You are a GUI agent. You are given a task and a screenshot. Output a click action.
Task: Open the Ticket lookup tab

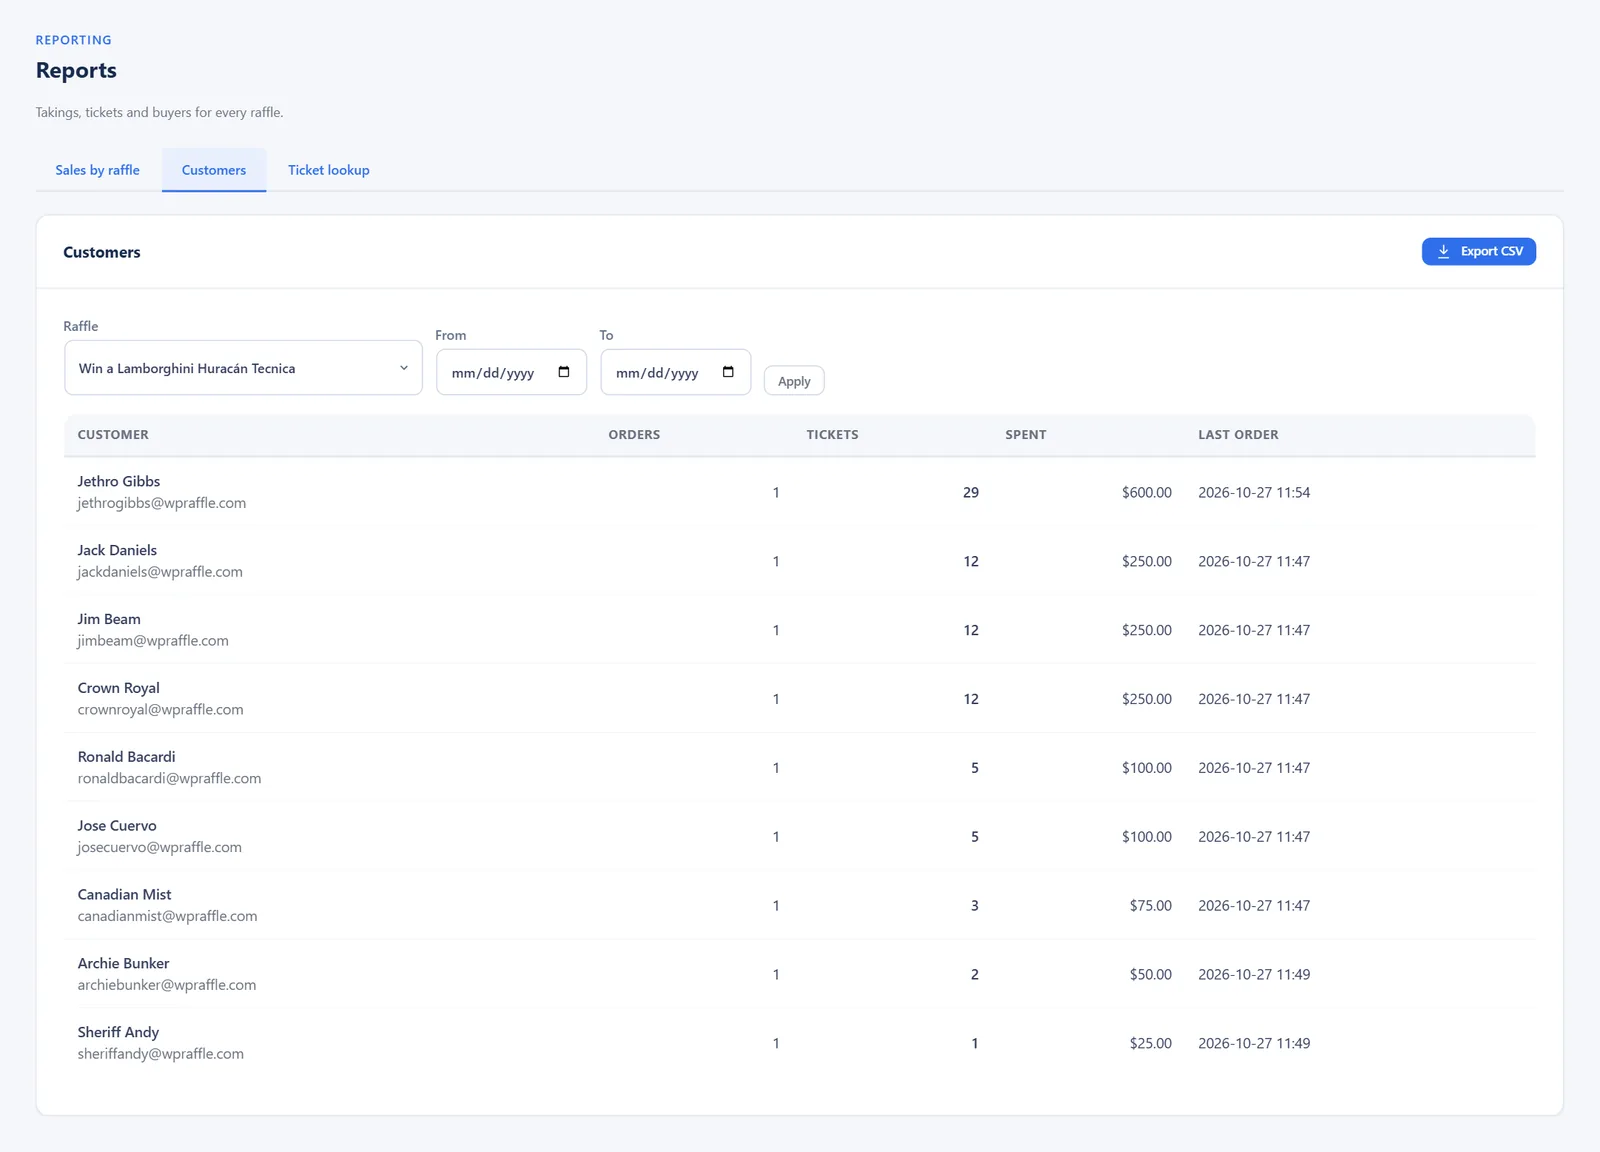pos(329,170)
